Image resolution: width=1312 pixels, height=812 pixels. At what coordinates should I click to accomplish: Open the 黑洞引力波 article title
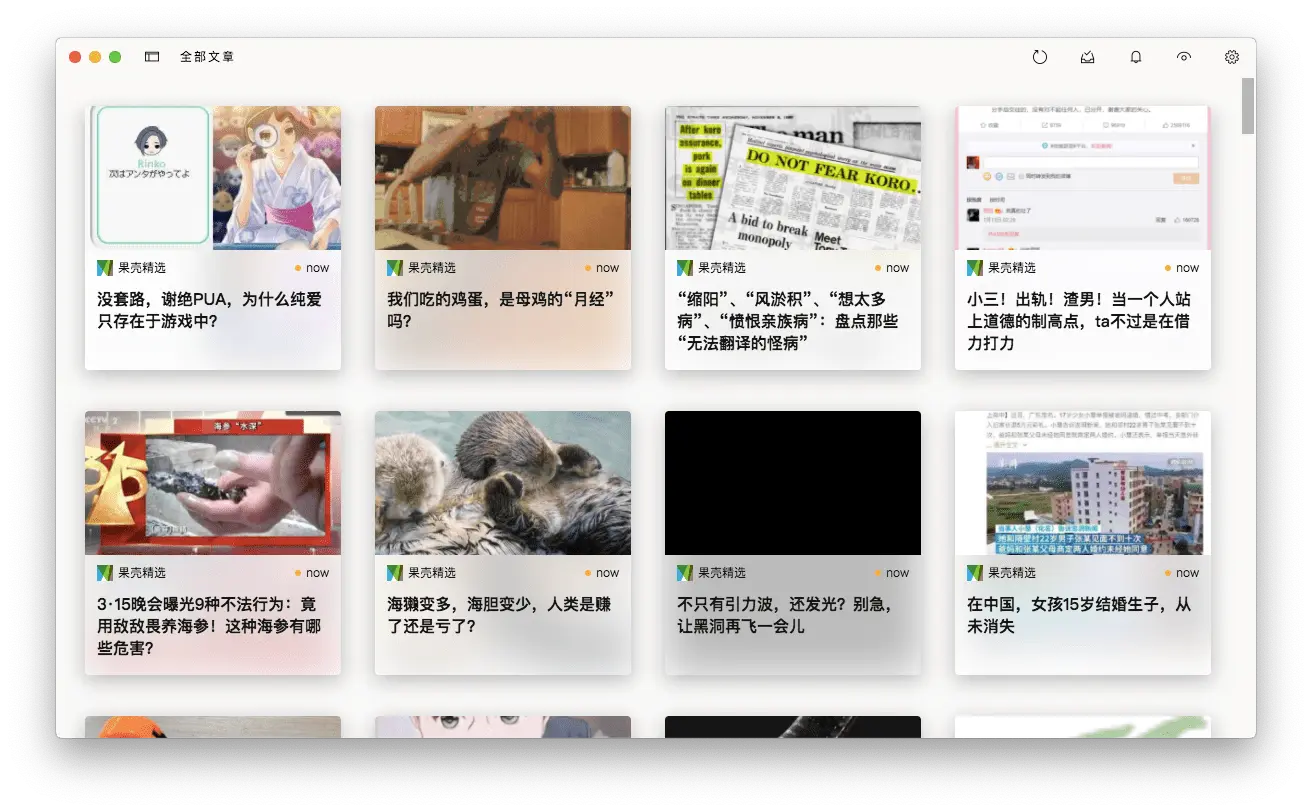pos(784,615)
